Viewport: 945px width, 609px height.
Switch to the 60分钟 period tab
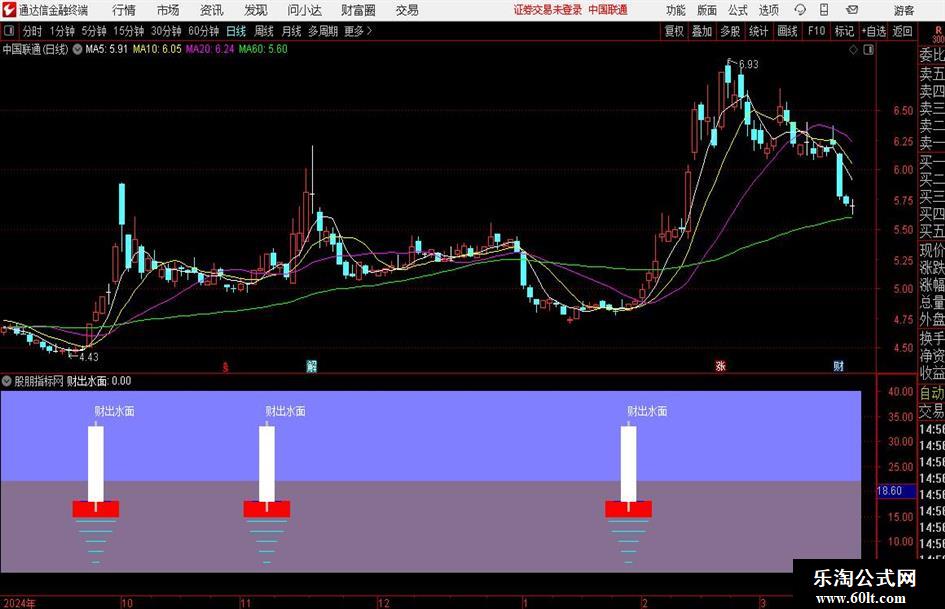coord(204,31)
